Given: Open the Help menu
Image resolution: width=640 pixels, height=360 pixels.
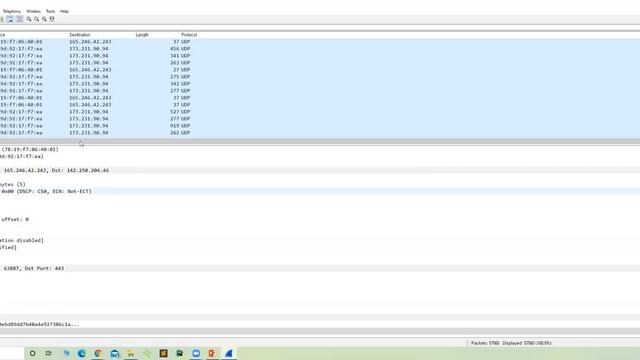Looking at the screenshot, I should 64,11.
